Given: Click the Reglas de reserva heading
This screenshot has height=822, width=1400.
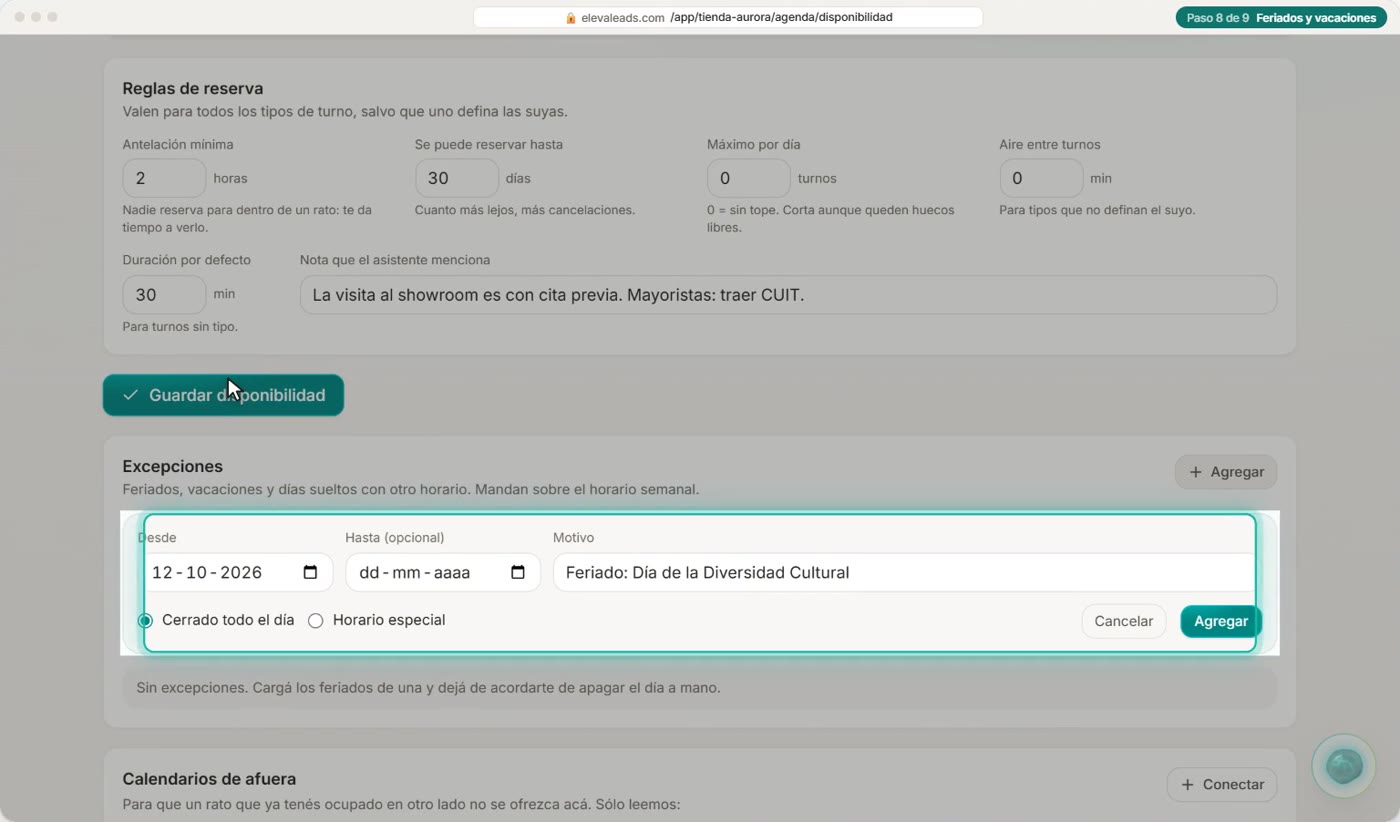Looking at the screenshot, I should [193, 89].
